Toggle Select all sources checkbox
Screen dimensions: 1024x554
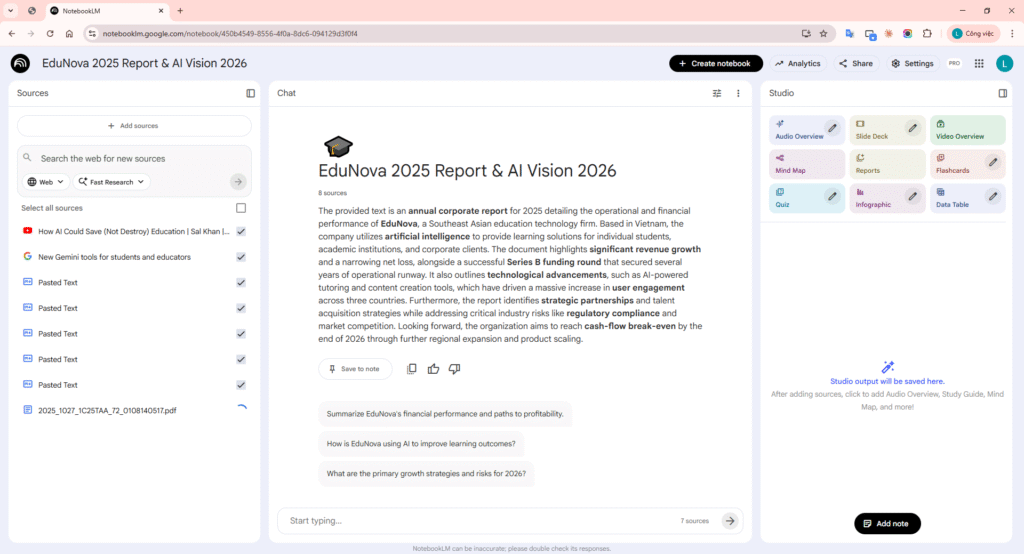click(240, 208)
